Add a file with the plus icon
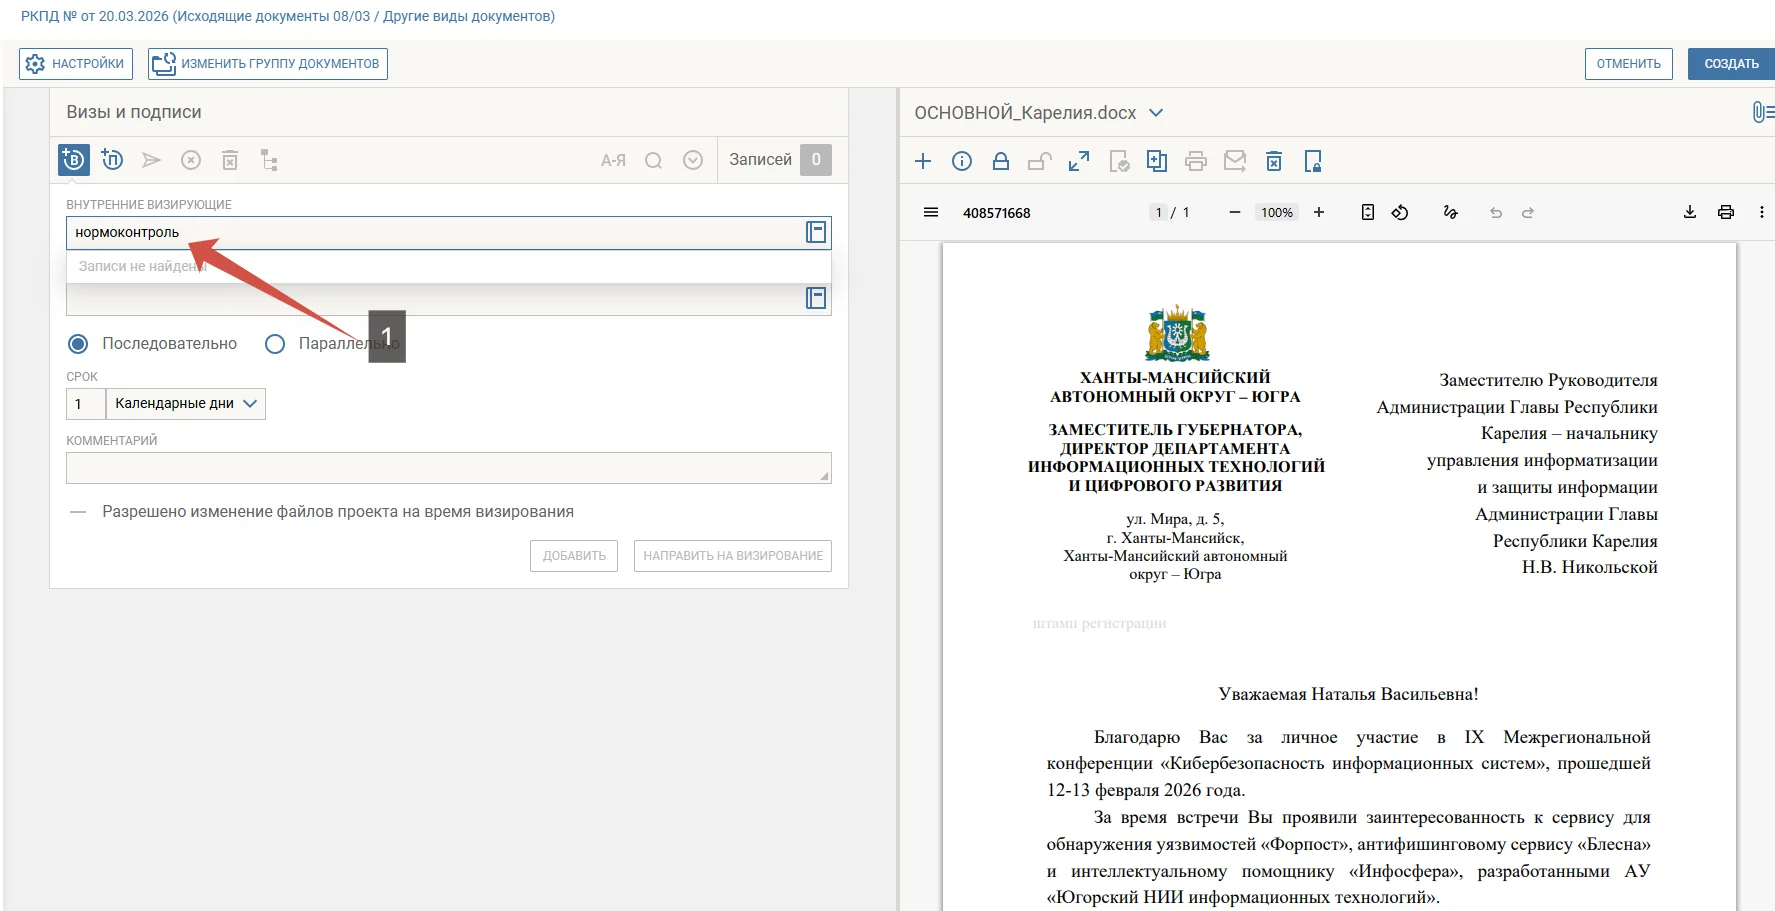This screenshot has height=911, width=1775. (x=923, y=161)
